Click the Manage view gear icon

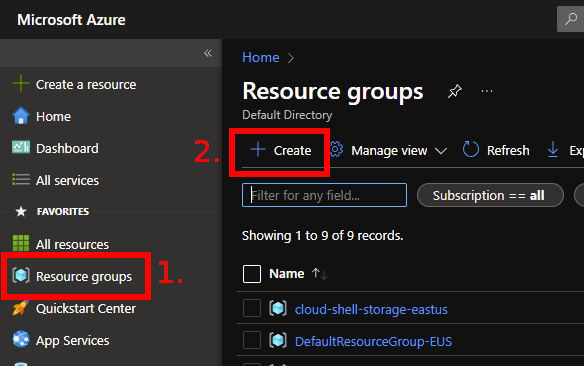[x=336, y=150]
